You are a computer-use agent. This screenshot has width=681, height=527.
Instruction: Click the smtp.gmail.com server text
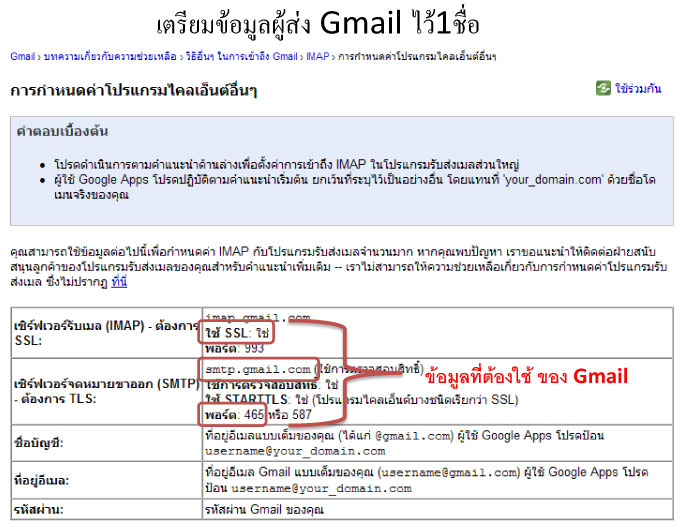coord(258,370)
